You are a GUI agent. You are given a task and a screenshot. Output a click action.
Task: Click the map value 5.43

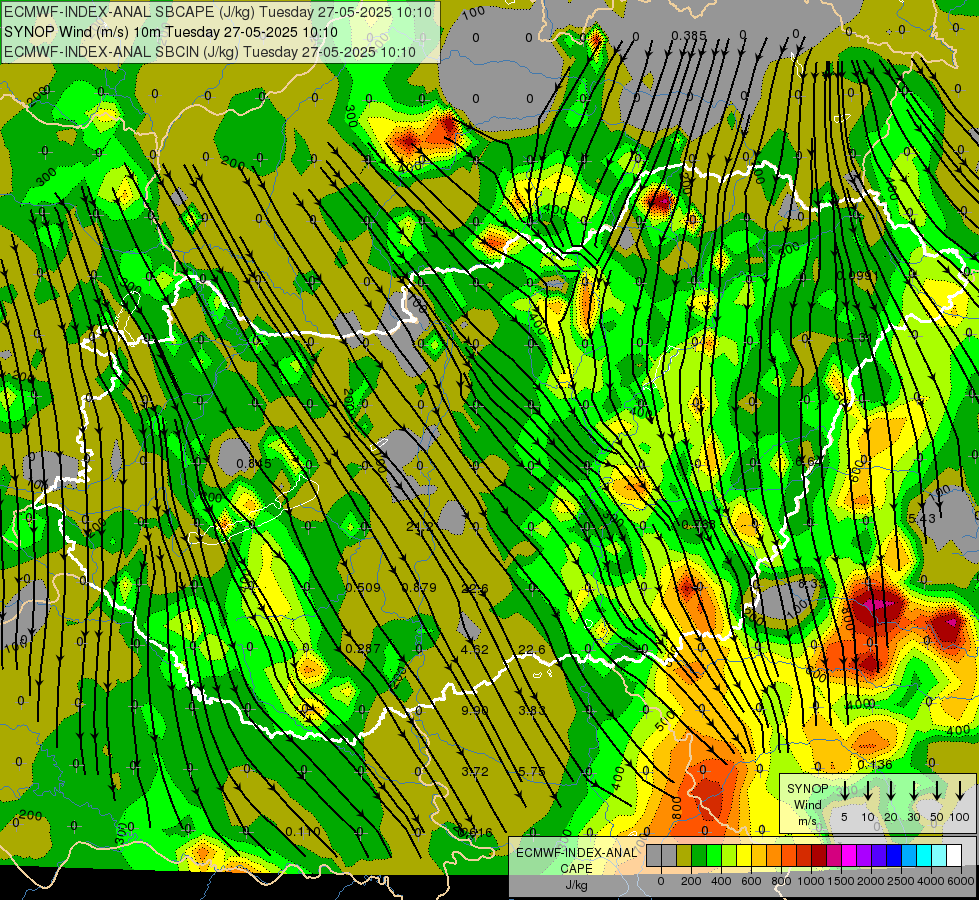[922, 518]
